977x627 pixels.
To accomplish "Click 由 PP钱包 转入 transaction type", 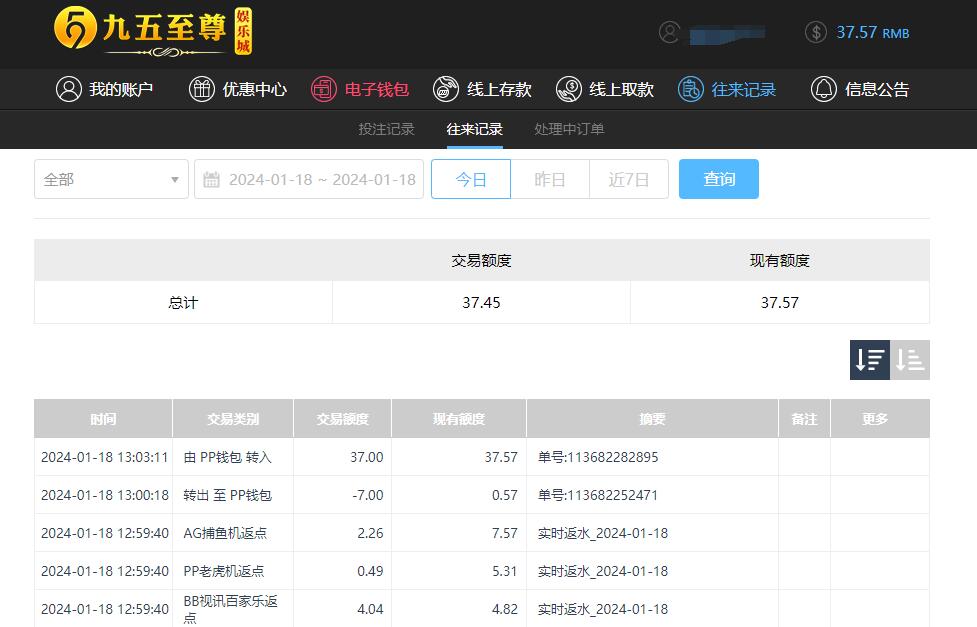I will pos(227,457).
